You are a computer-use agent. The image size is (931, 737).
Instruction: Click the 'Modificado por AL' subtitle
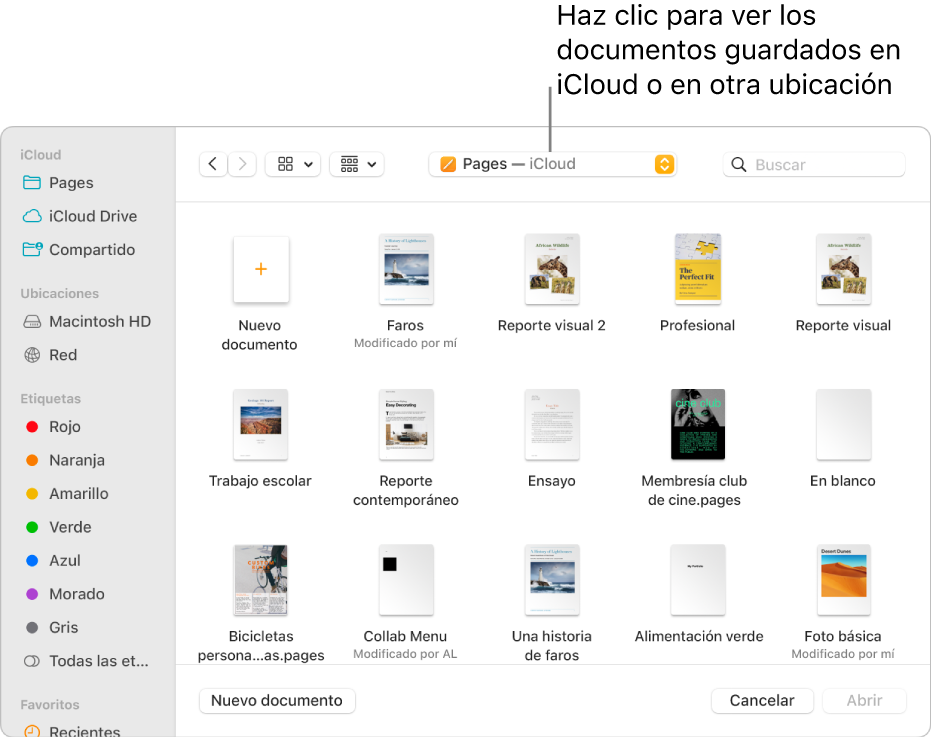point(406,654)
